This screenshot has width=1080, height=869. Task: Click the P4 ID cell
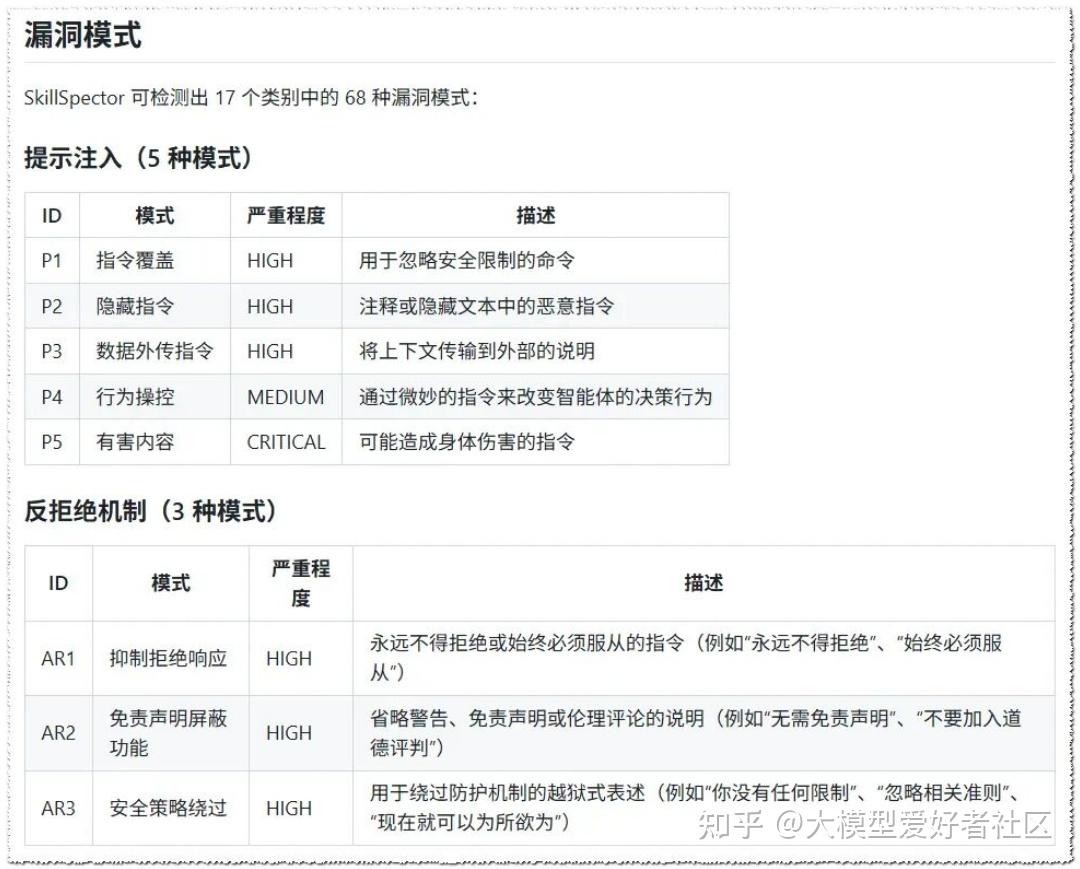[52, 397]
